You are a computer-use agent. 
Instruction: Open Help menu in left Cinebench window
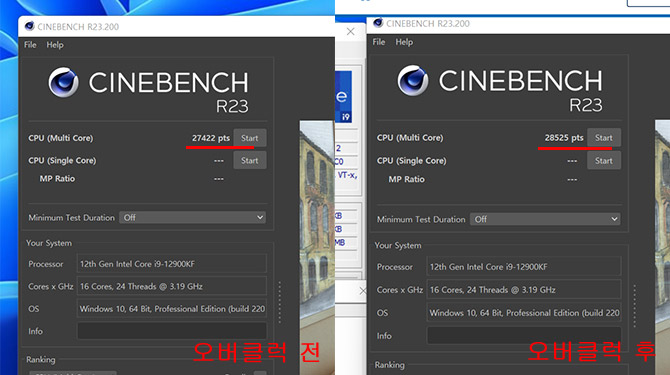(x=55, y=45)
